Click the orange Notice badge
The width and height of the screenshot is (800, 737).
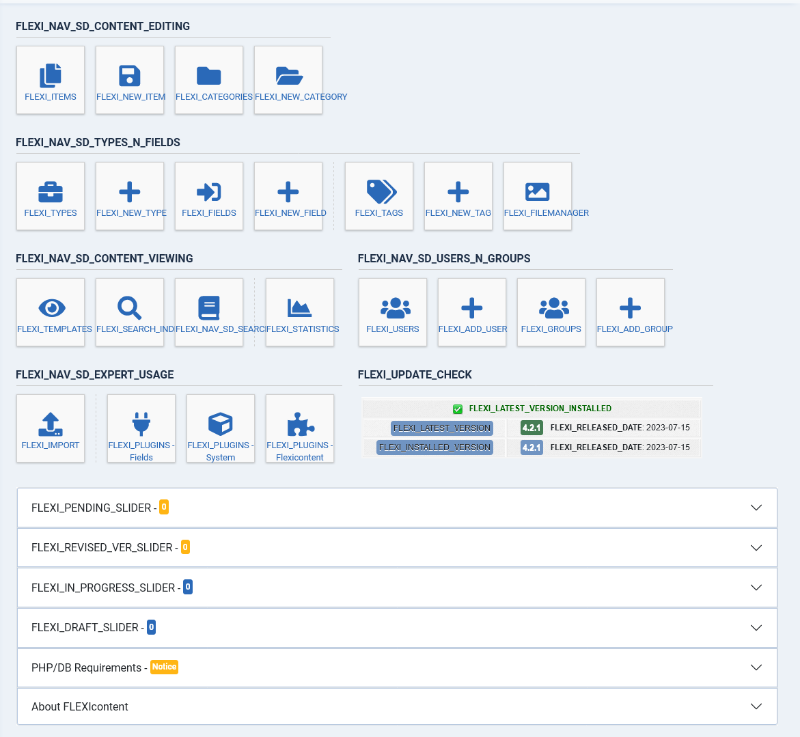coord(164,667)
